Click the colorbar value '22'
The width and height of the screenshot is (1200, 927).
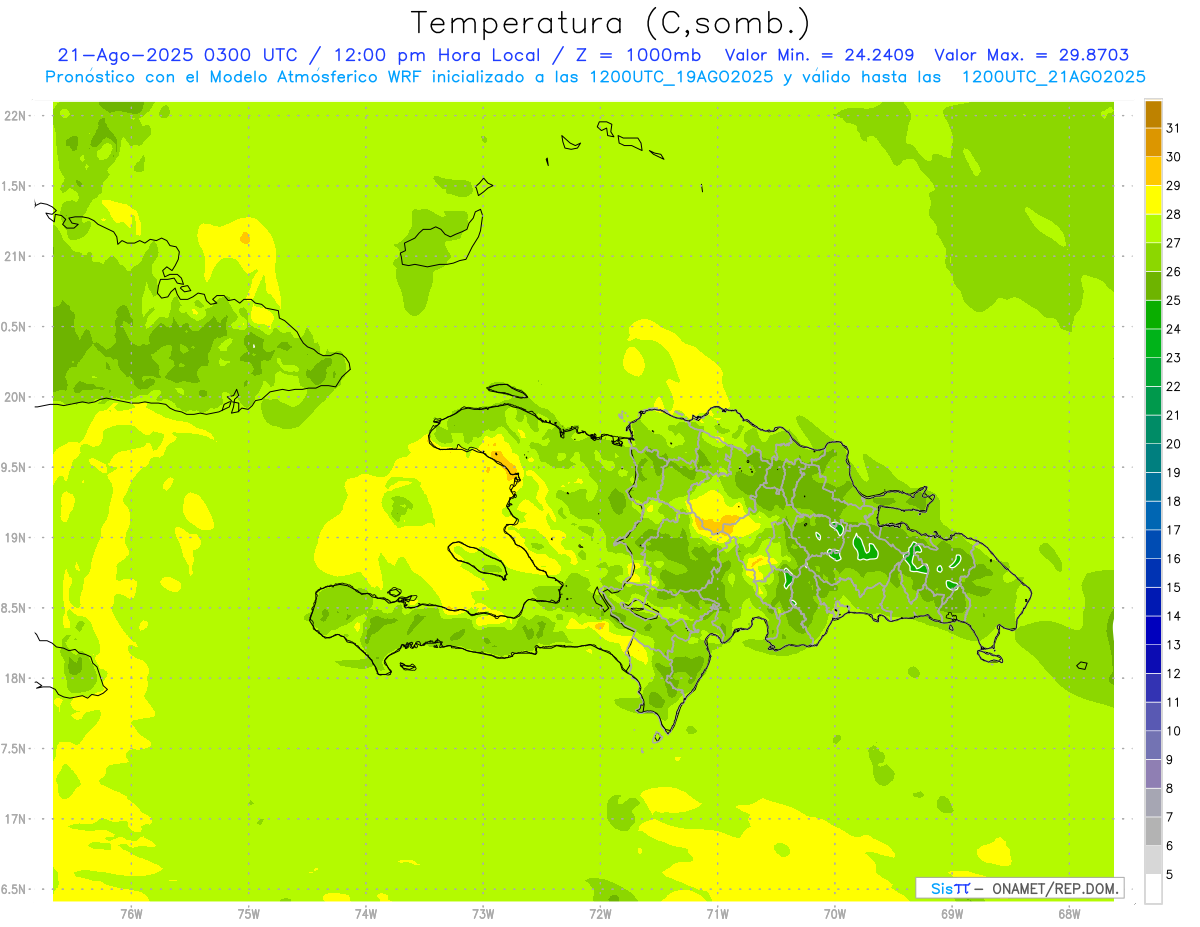click(1174, 387)
